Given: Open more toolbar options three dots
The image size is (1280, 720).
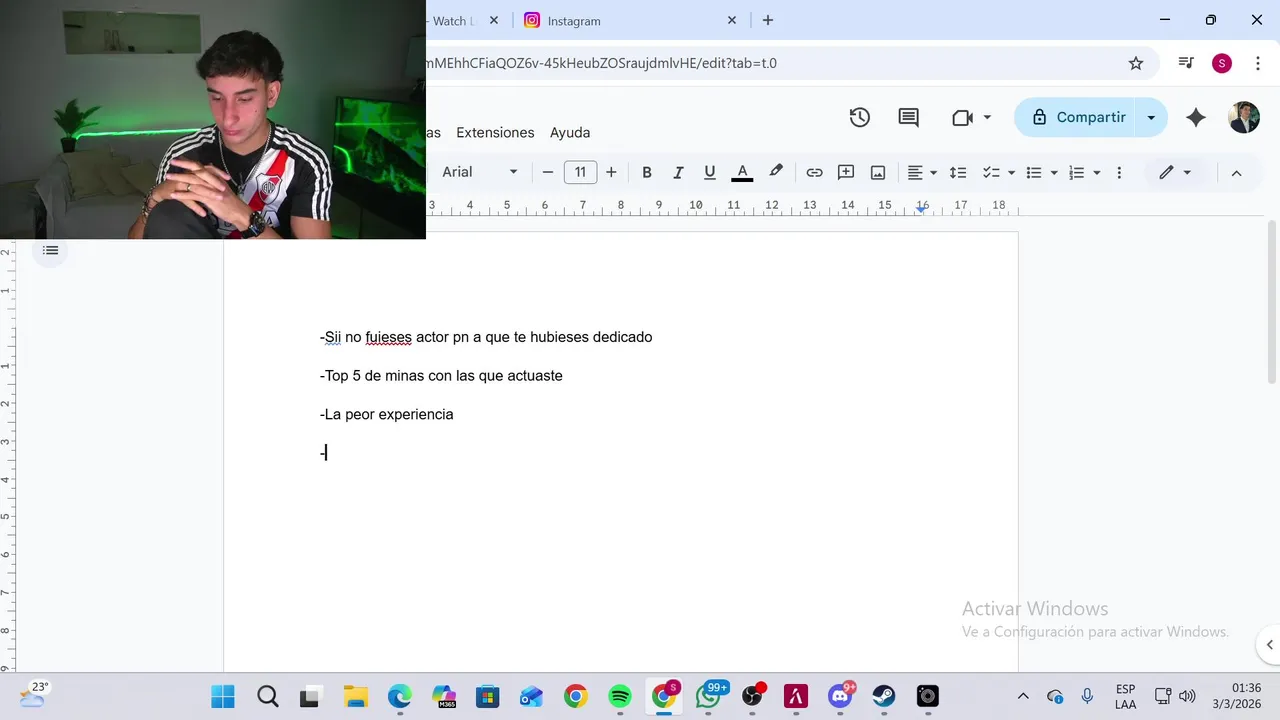Looking at the screenshot, I should click(x=1119, y=172).
